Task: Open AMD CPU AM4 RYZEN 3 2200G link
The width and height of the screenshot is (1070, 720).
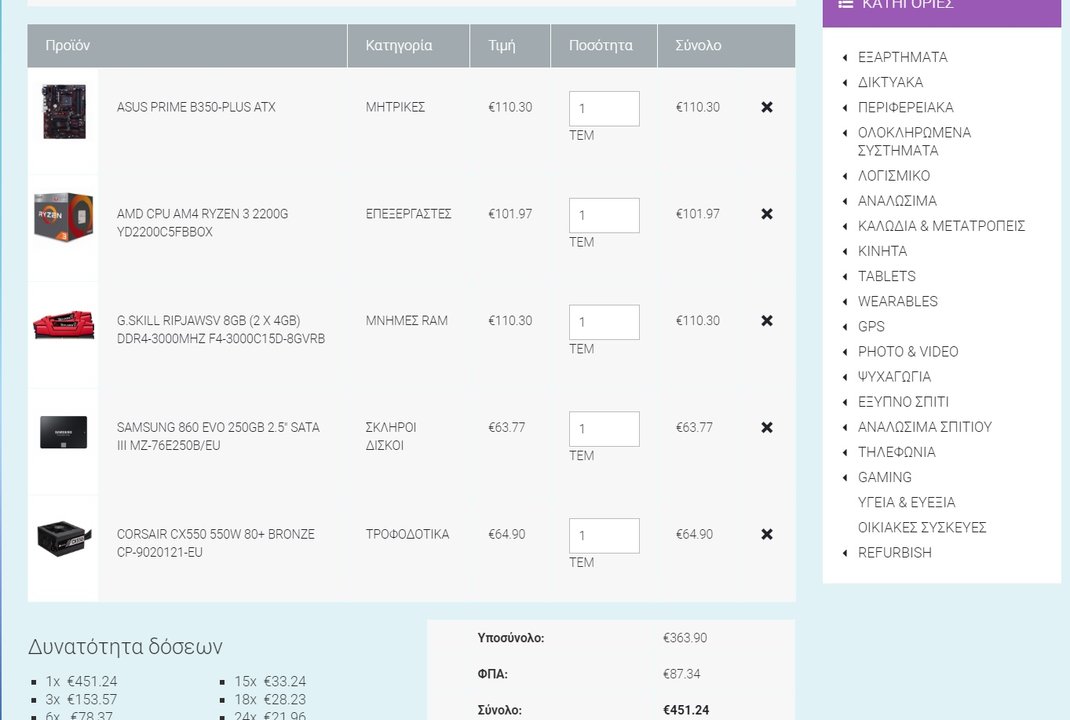Action: tap(202, 222)
